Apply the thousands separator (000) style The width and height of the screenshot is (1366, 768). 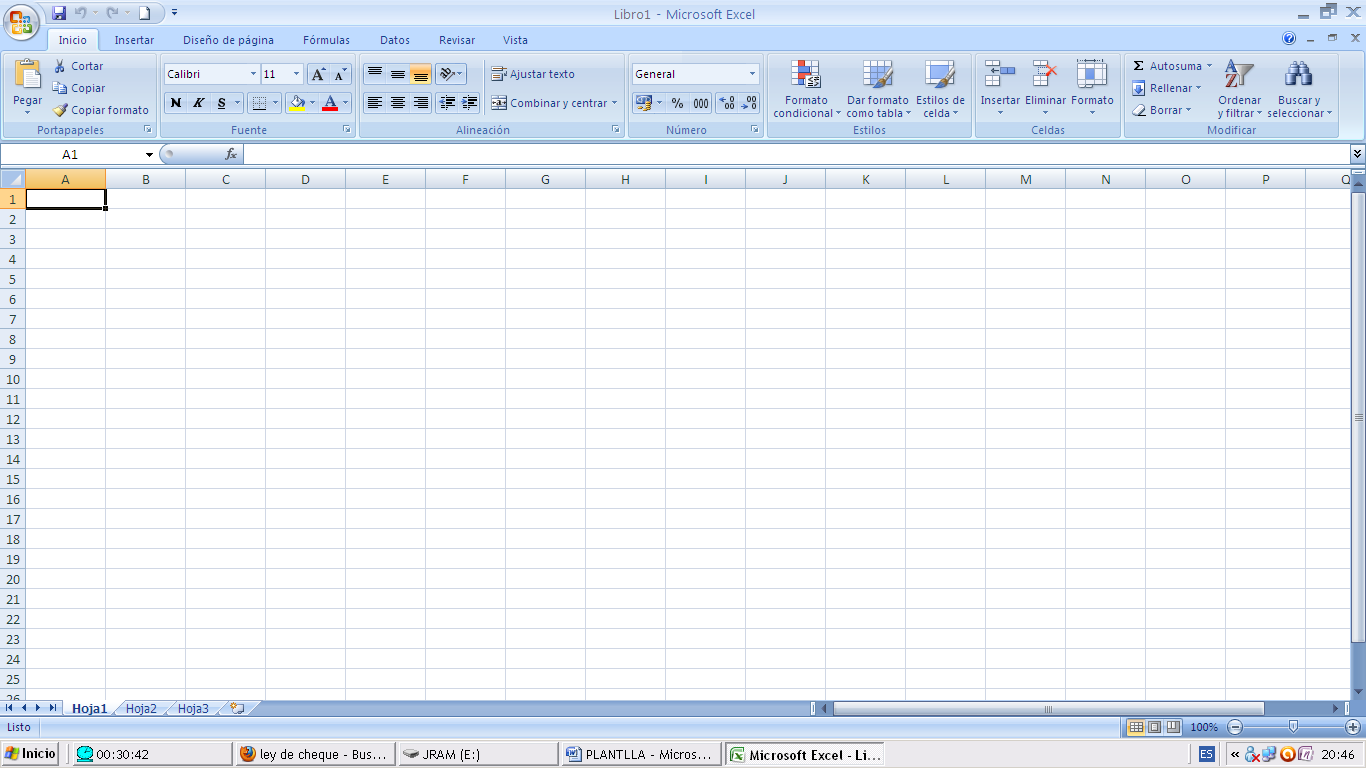[x=701, y=103]
